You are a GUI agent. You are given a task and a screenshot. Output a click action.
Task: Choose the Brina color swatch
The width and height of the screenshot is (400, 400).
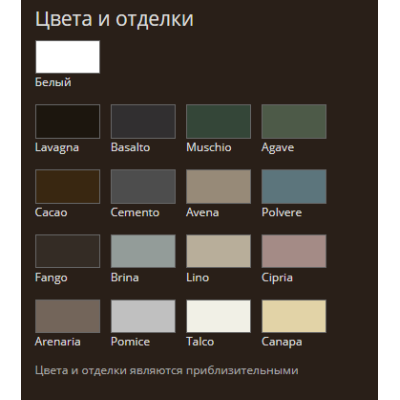click(x=143, y=251)
